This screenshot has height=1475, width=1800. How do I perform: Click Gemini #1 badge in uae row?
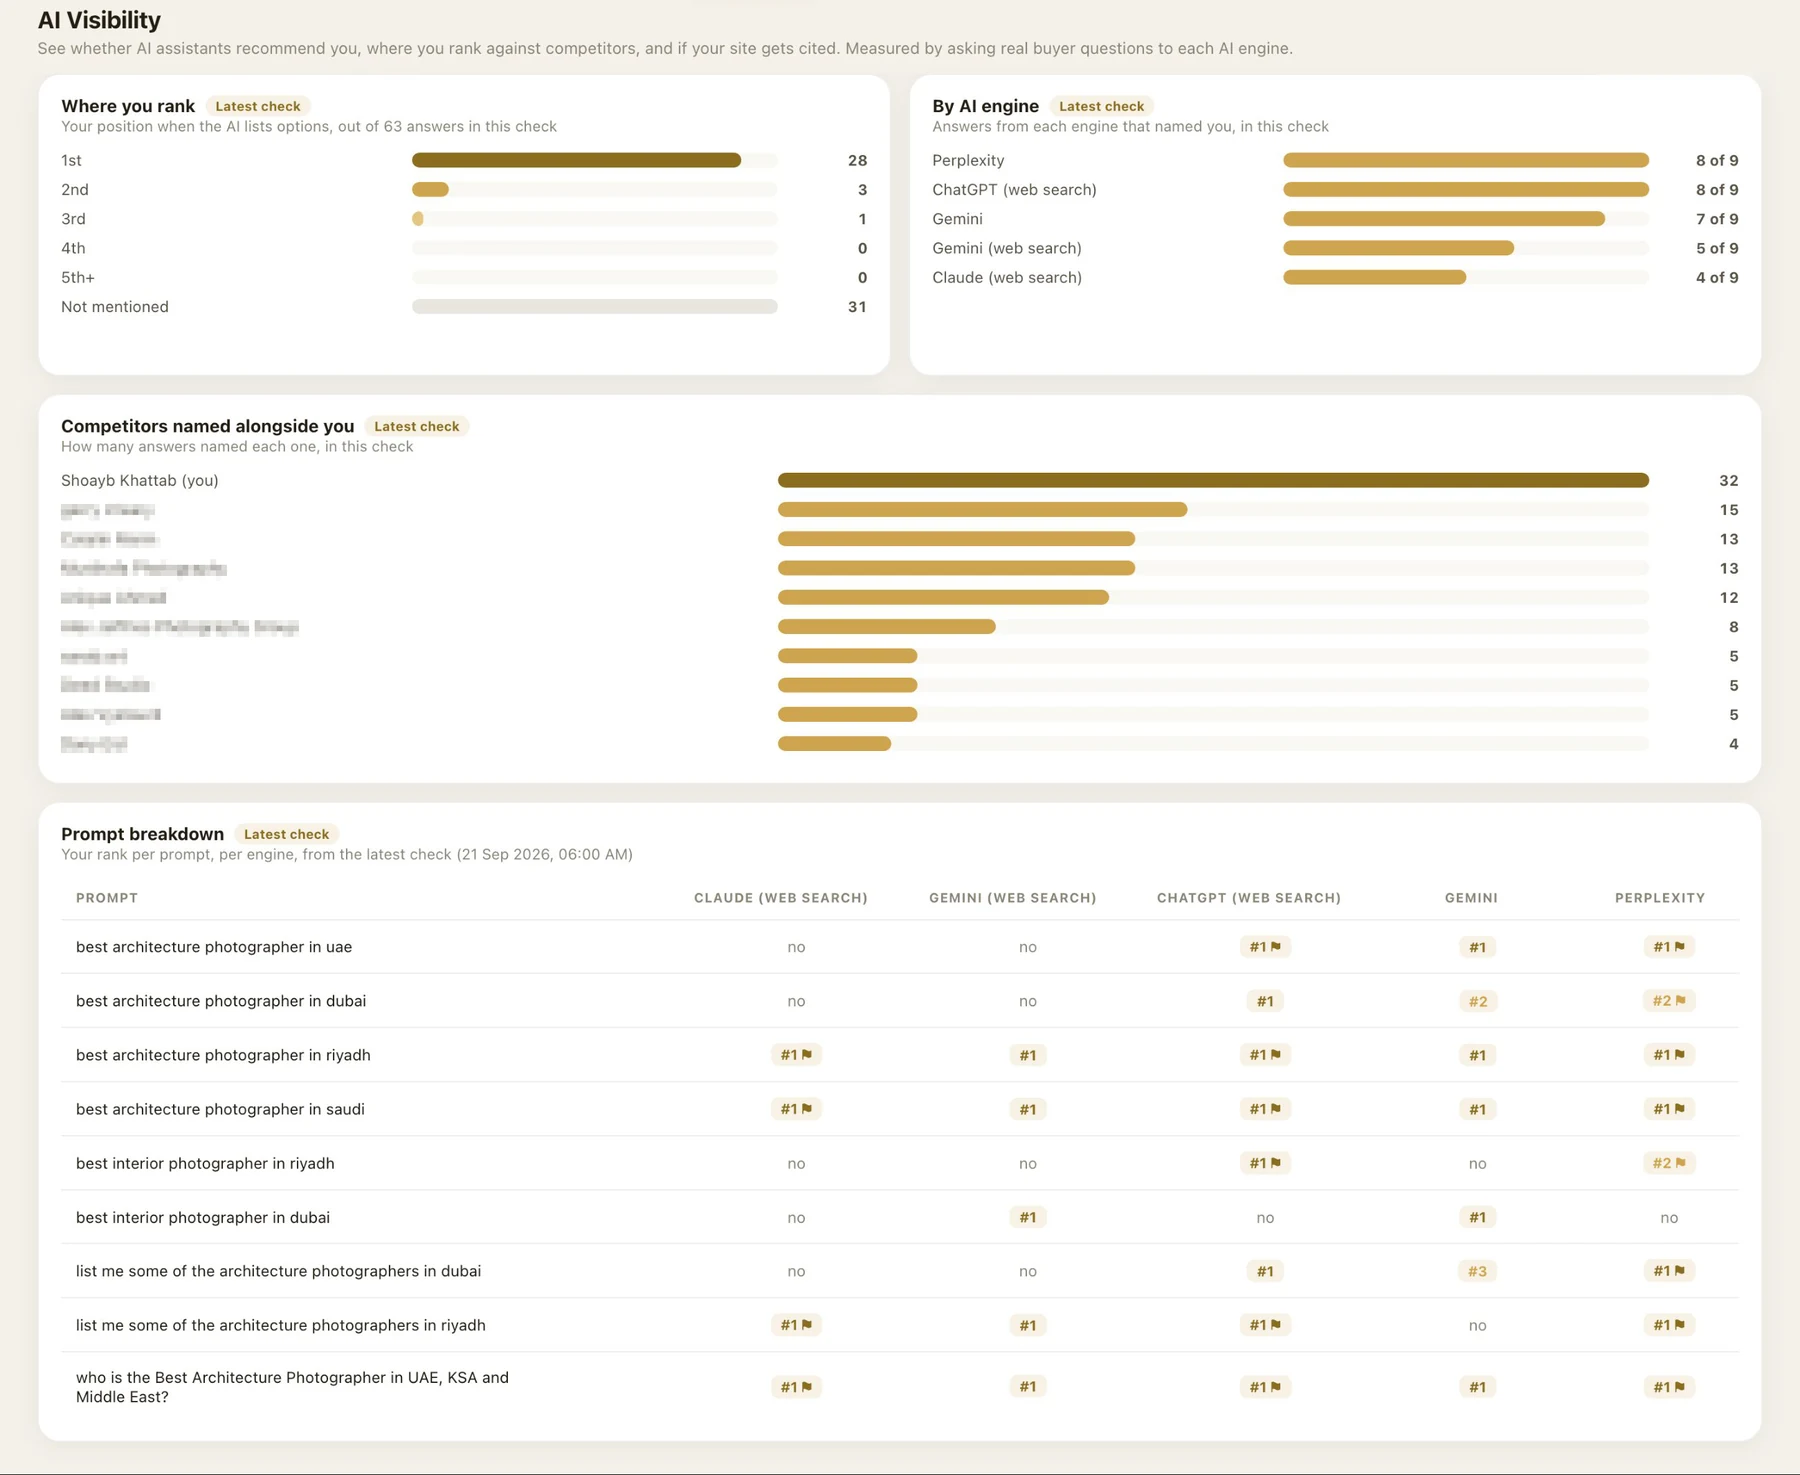point(1477,947)
